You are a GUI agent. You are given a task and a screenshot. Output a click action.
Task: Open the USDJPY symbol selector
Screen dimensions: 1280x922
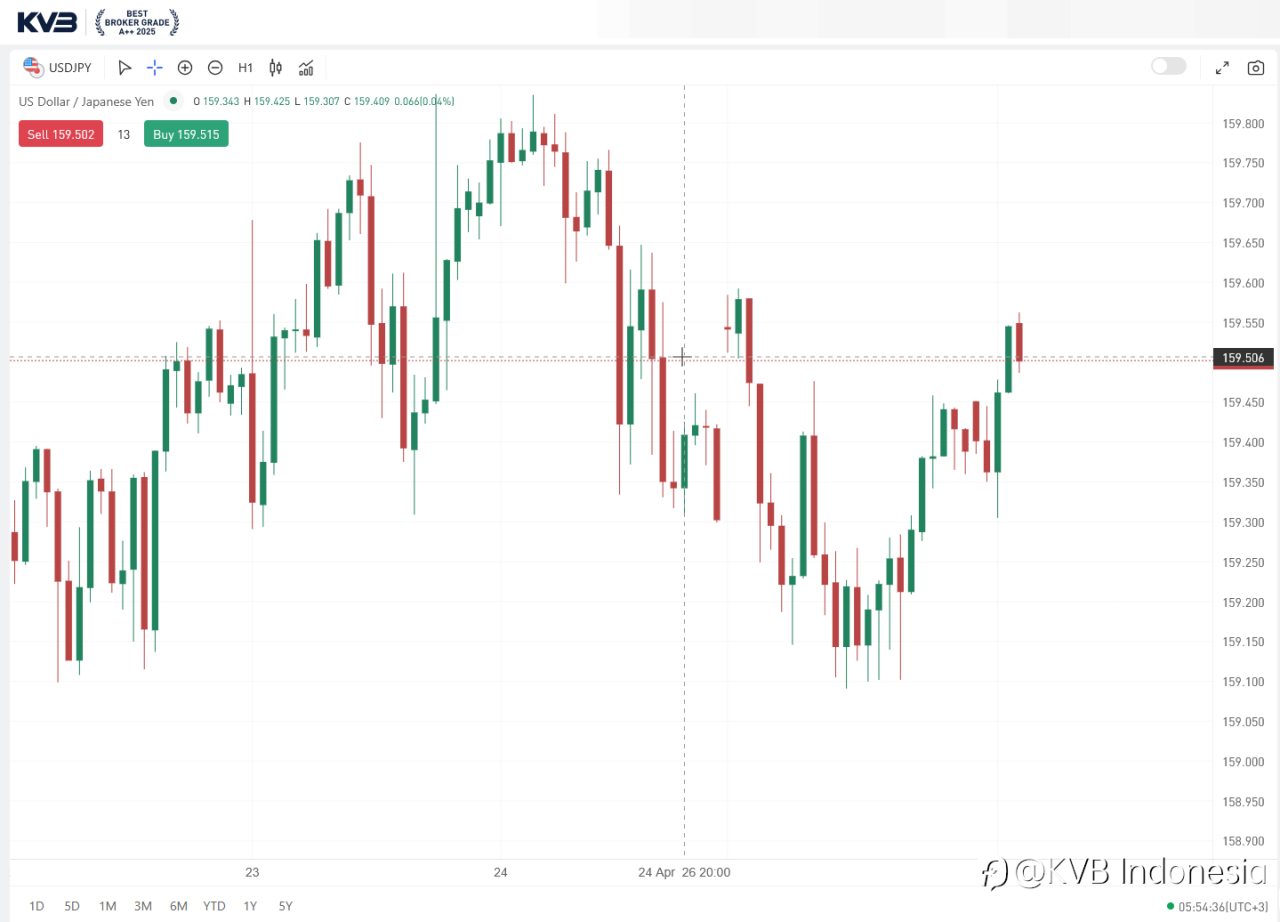tap(58, 68)
